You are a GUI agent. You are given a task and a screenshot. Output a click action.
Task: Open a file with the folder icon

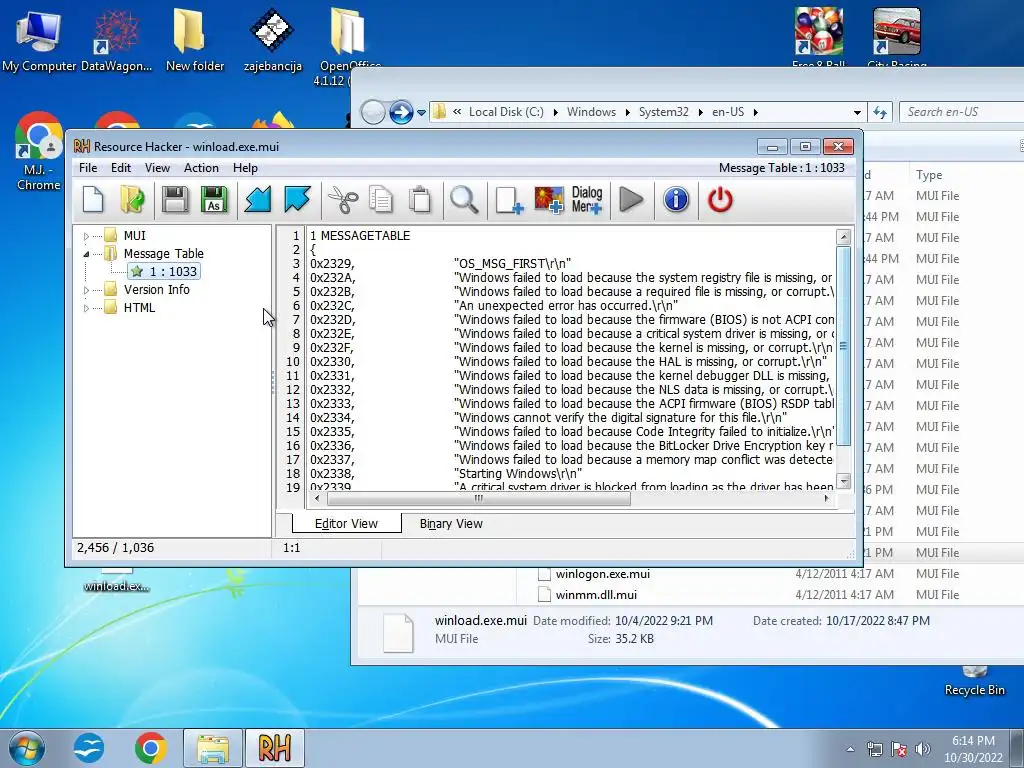pos(133,199)
